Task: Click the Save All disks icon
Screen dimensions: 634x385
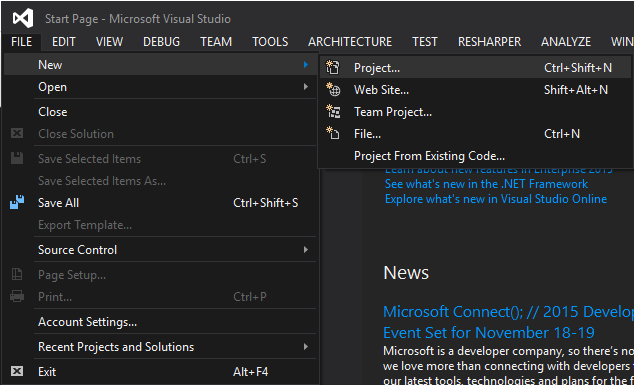Action: click(x=17, y=202)
